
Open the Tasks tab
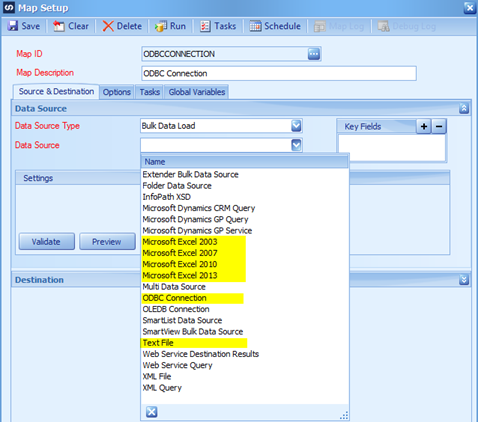tap(150, 92)
